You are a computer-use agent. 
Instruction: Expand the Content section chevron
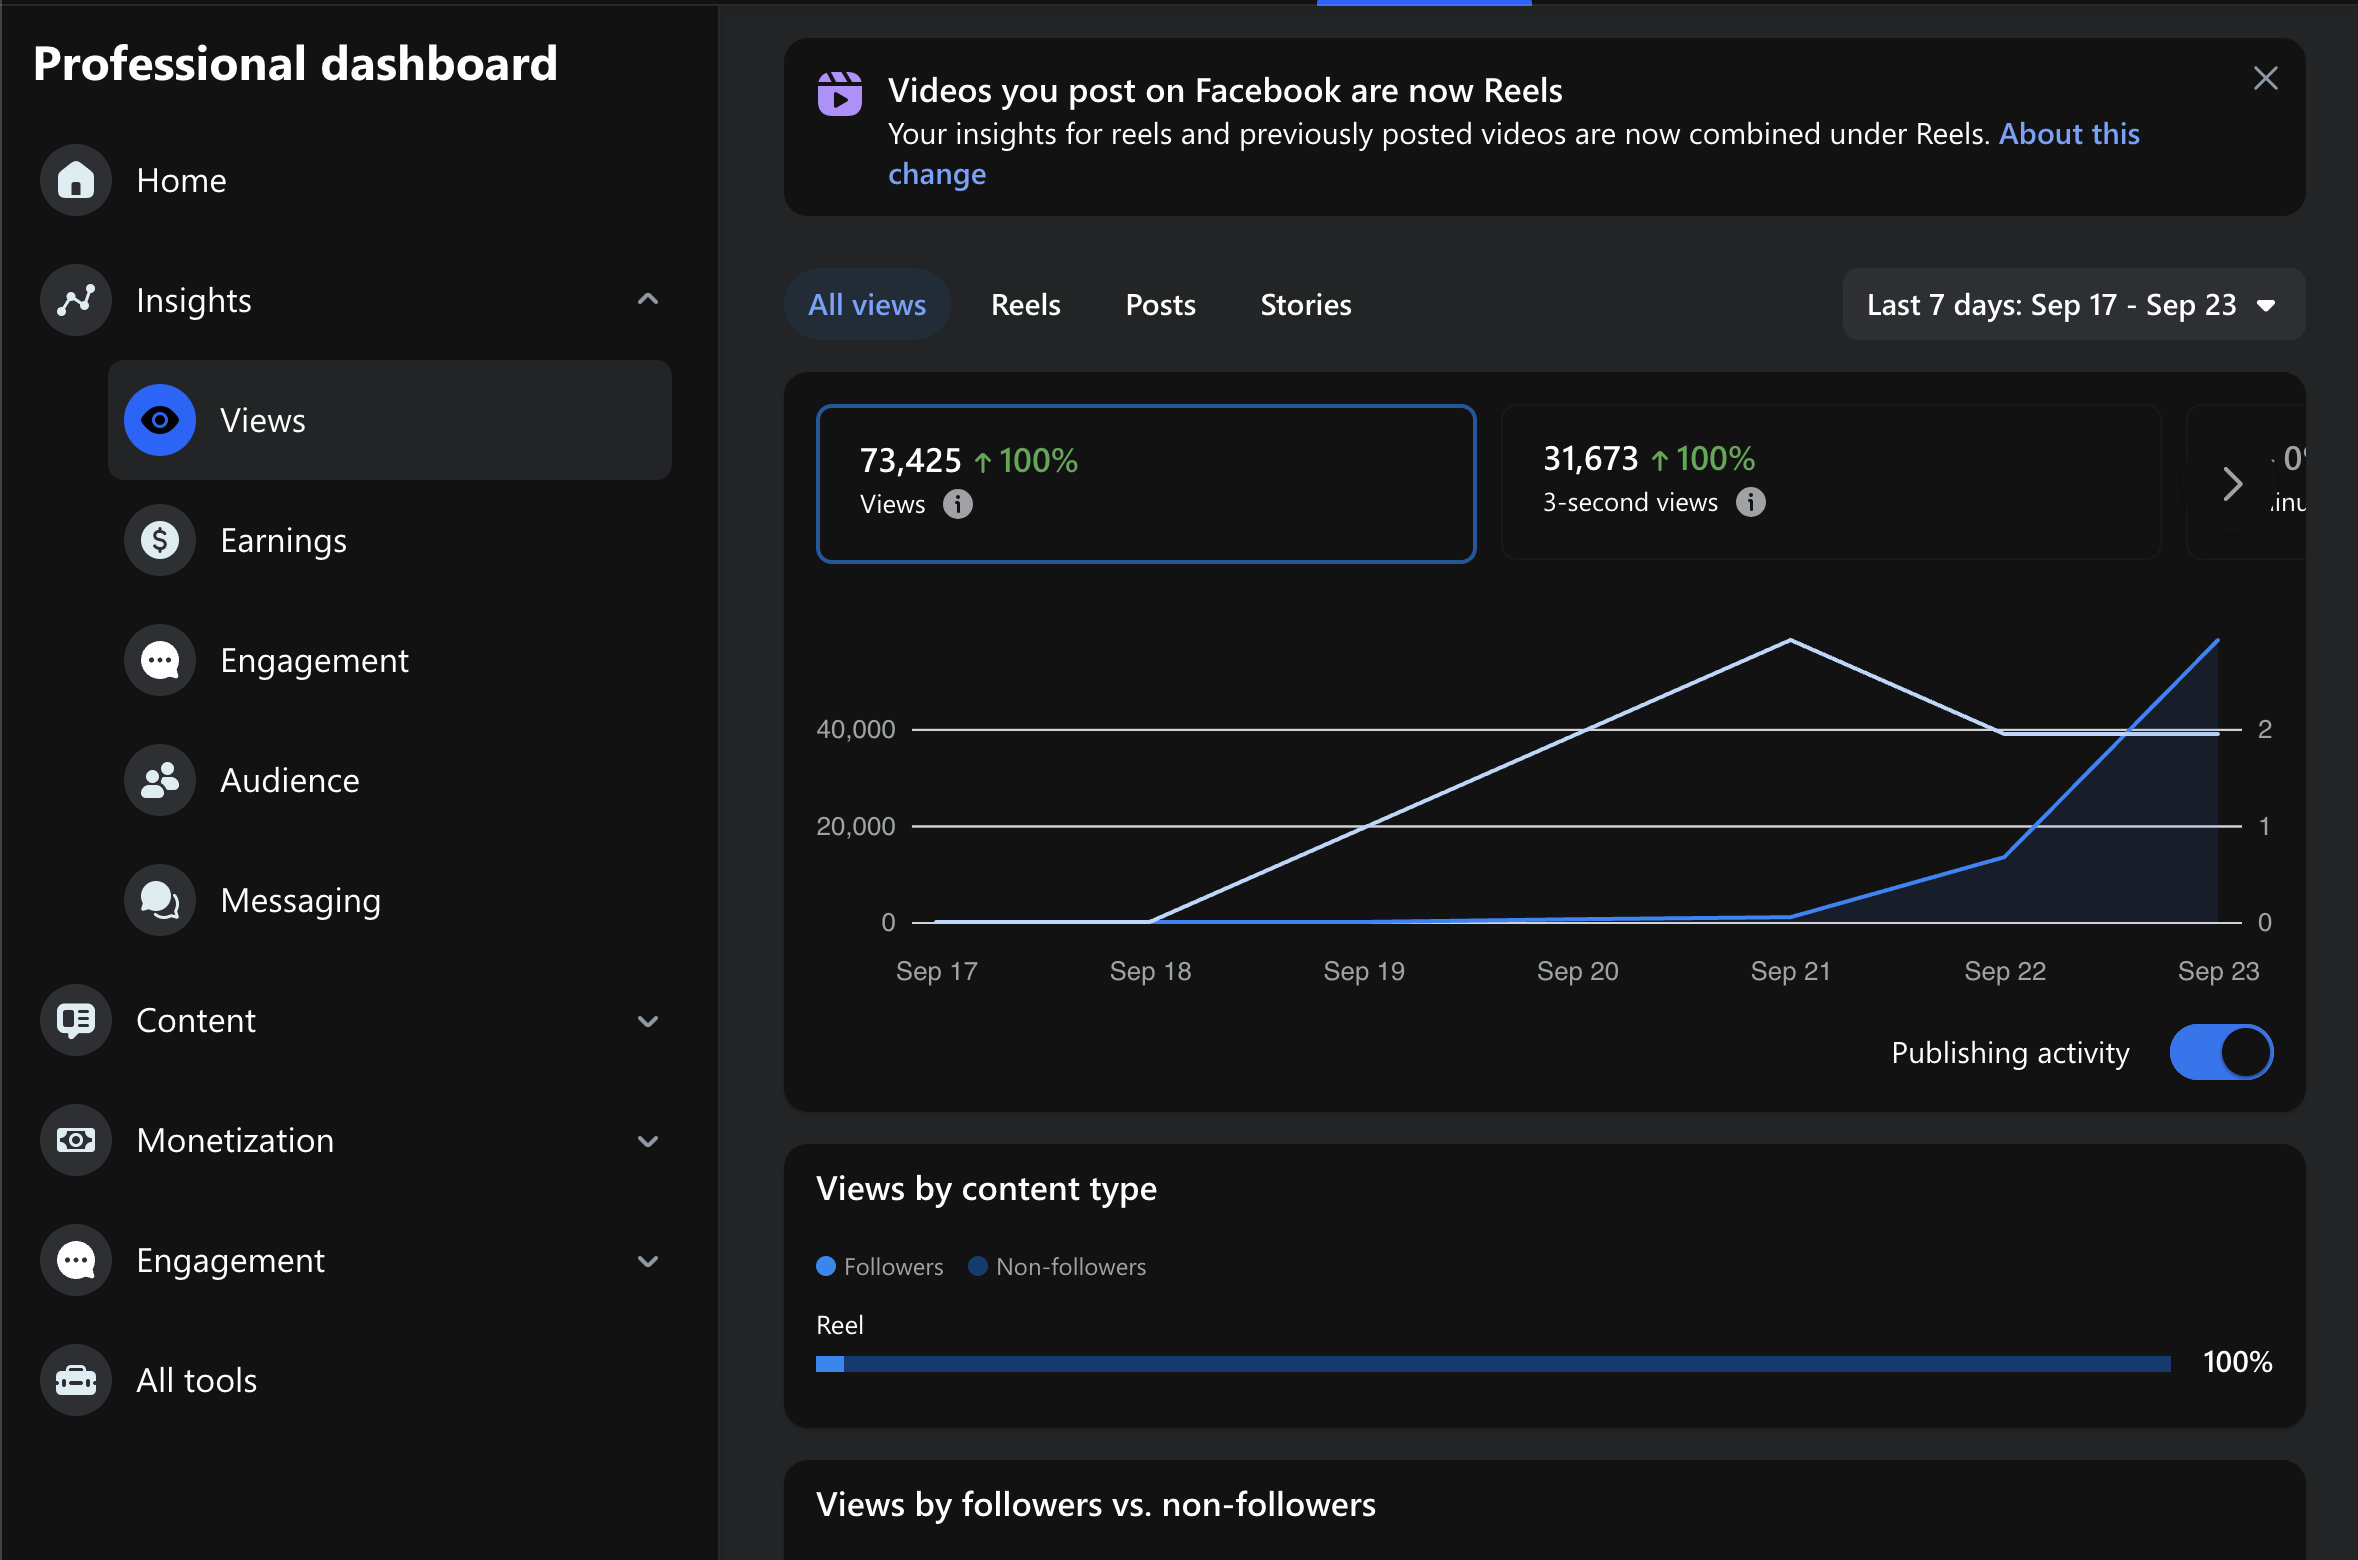tap(648, 1021)
